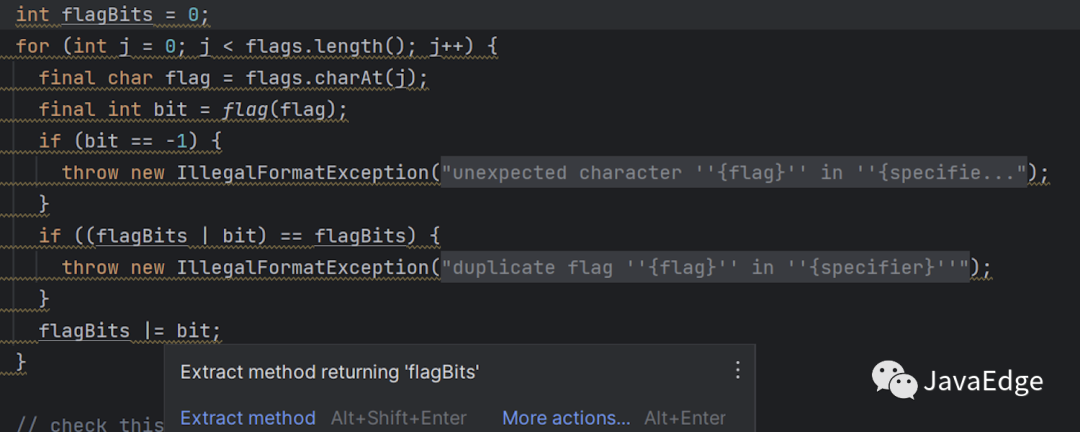Click the flagBits |= bit statement
Screen dimensions: 1080x432
pyautogui.click(x=130, y=331)
